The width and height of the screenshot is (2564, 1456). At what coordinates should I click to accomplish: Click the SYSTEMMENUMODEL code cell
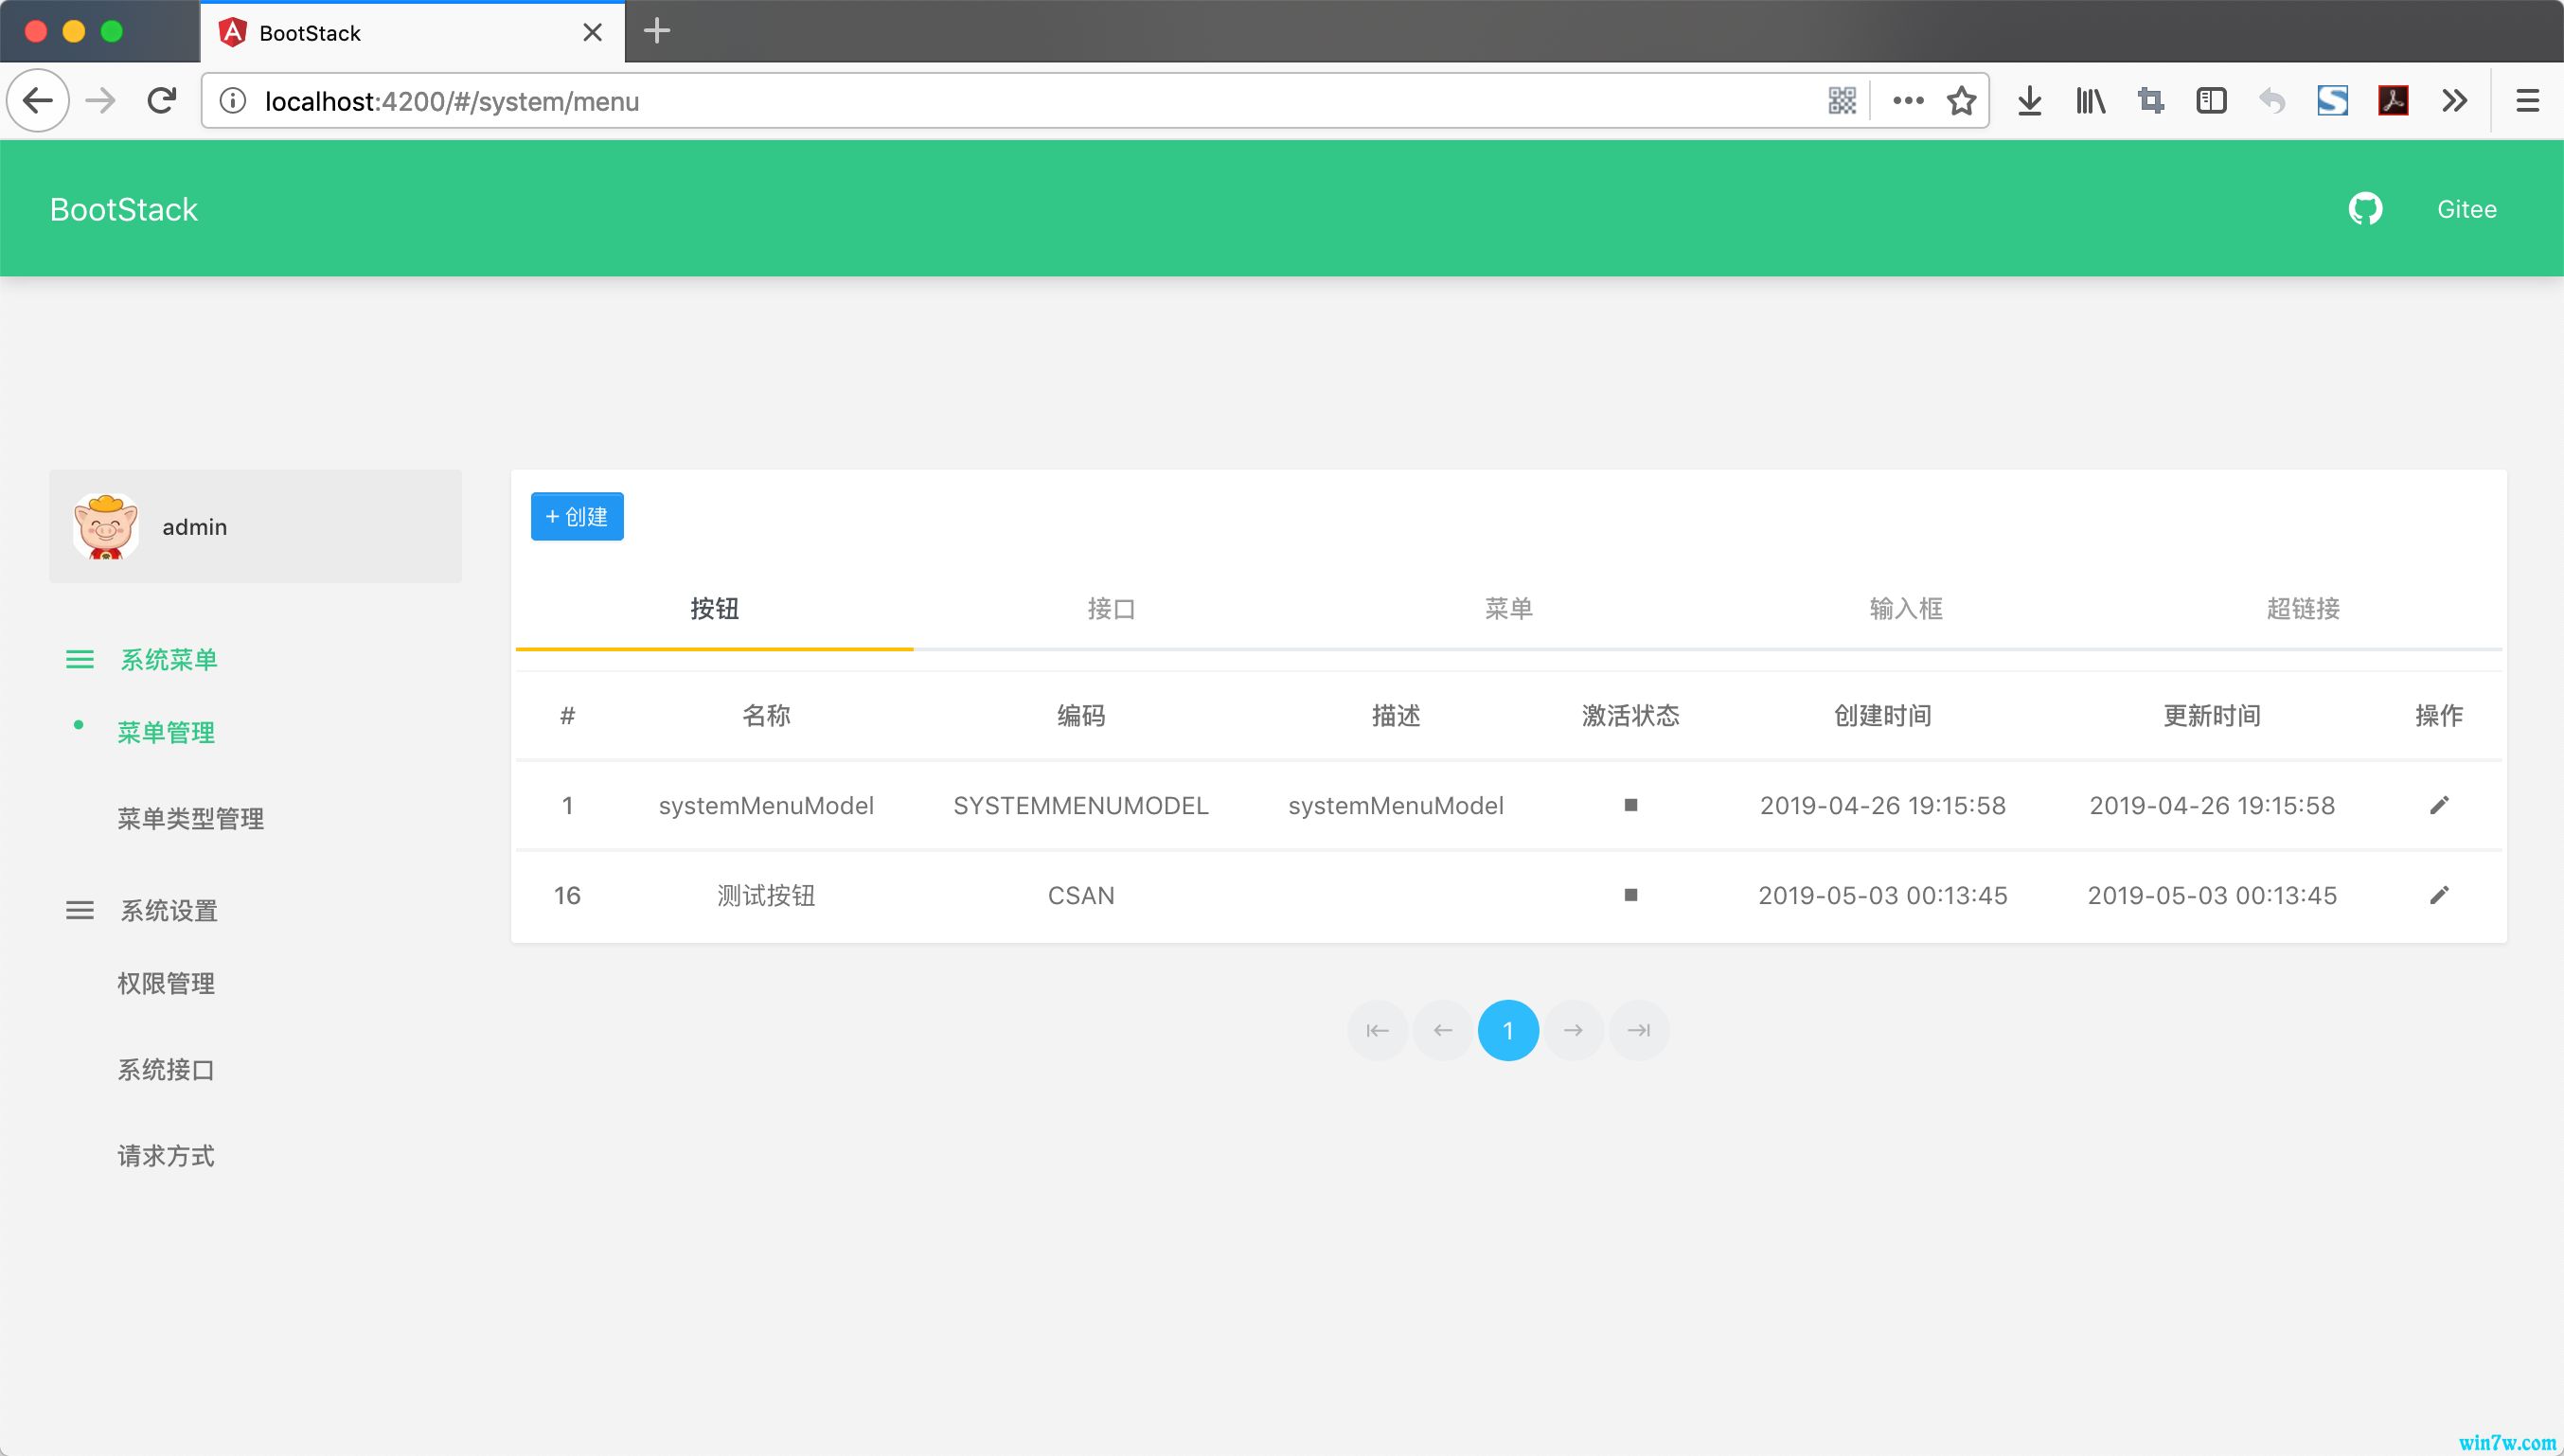(1081, 805)
